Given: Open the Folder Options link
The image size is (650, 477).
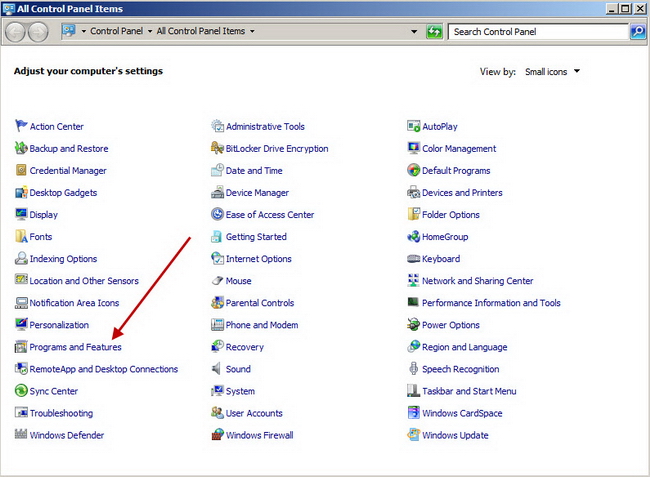Looking at the screenshot, I should click(451, 214).
